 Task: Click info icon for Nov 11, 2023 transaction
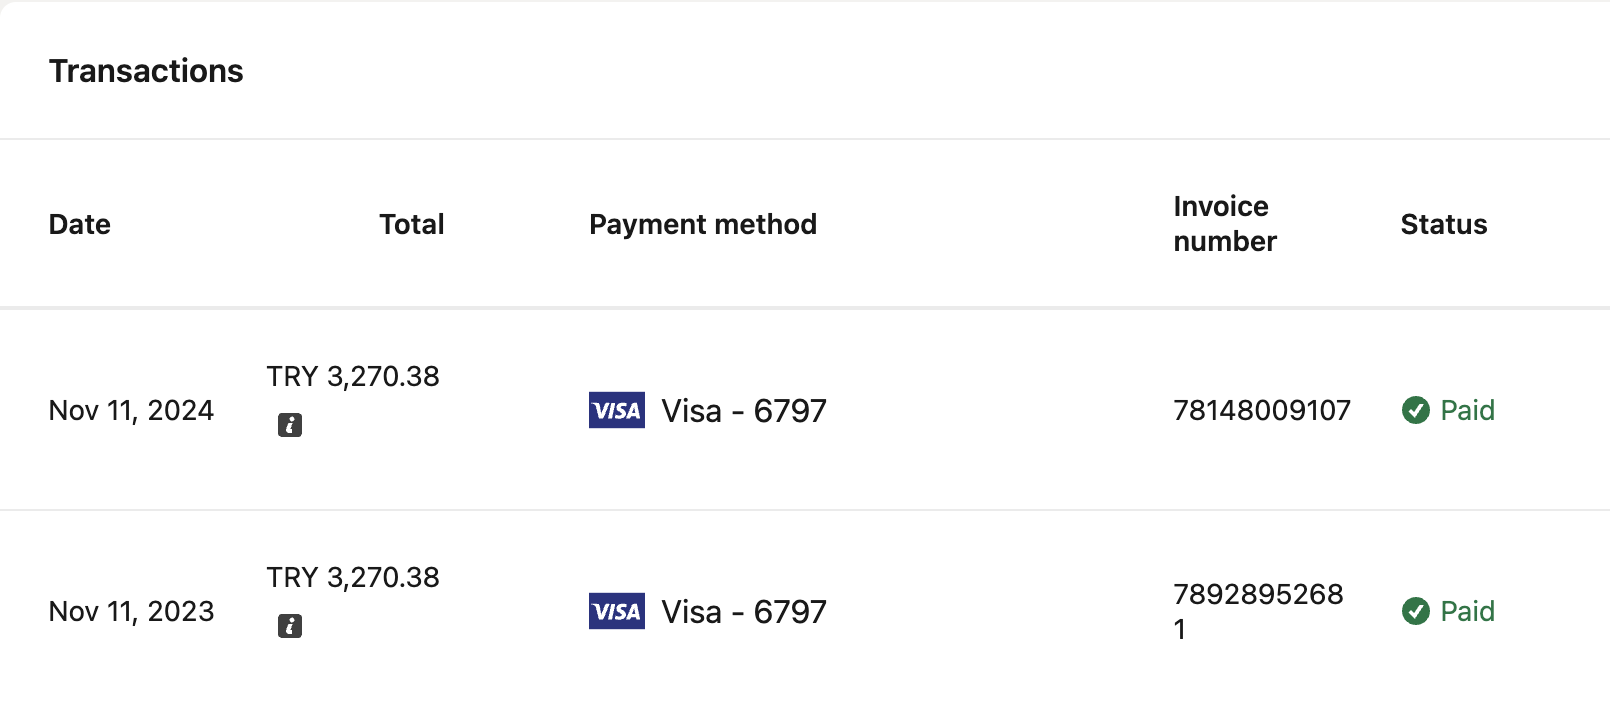(x=290, y=626)
